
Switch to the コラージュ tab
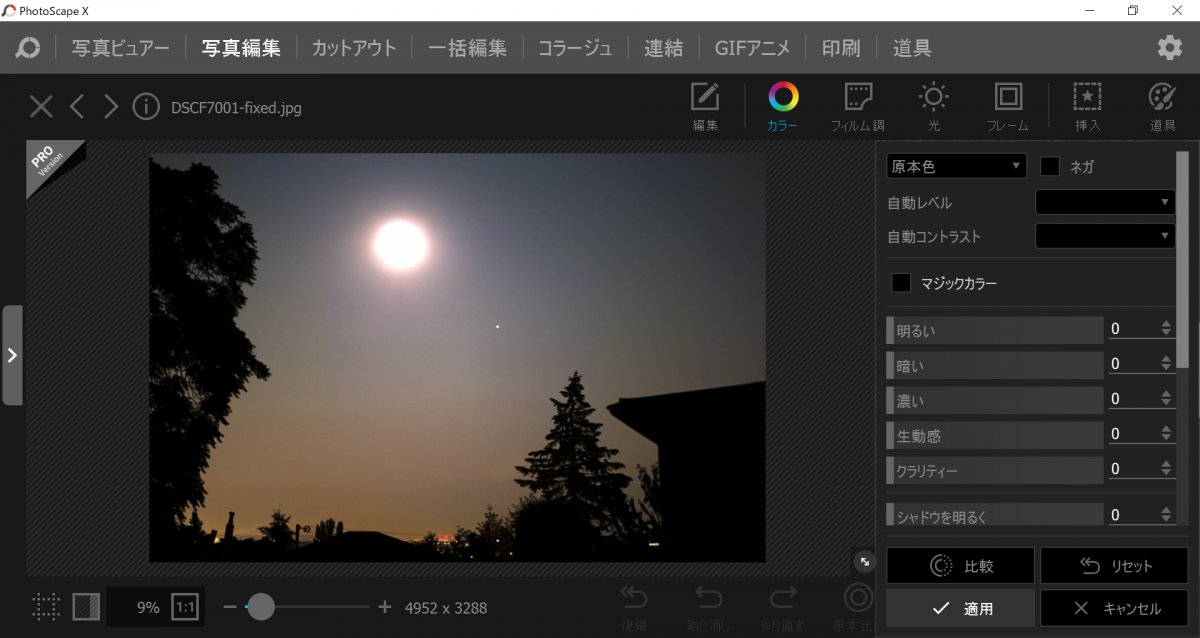pos(575,48)
